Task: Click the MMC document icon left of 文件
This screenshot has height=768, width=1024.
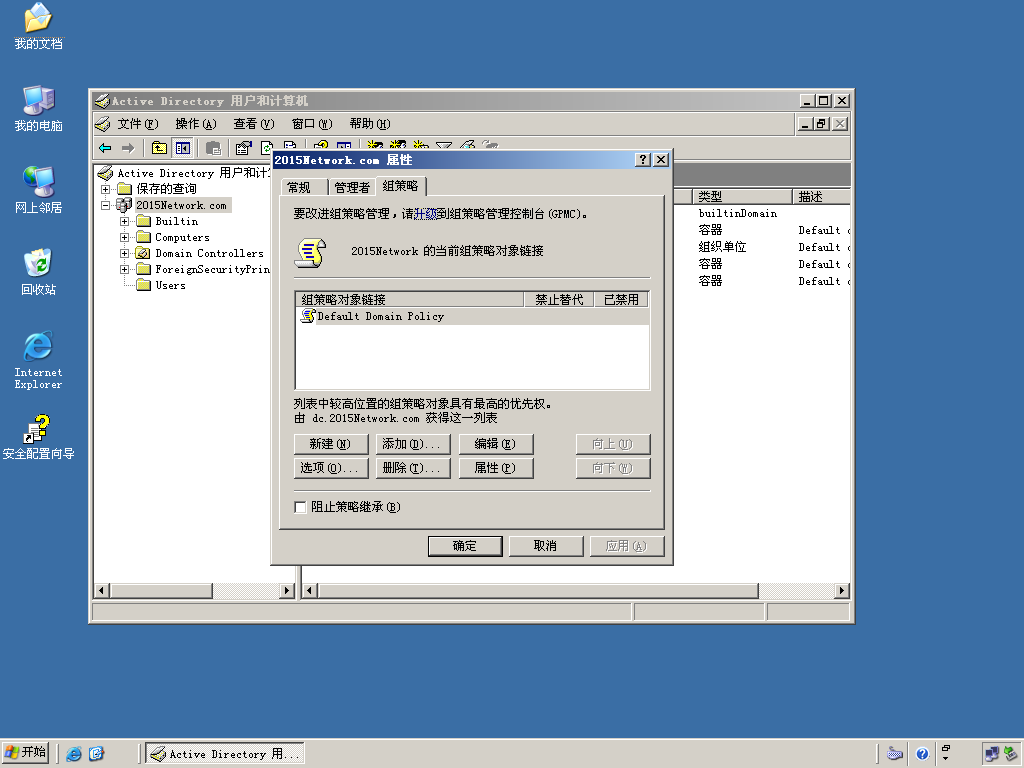Action: [x=103, y=123]
